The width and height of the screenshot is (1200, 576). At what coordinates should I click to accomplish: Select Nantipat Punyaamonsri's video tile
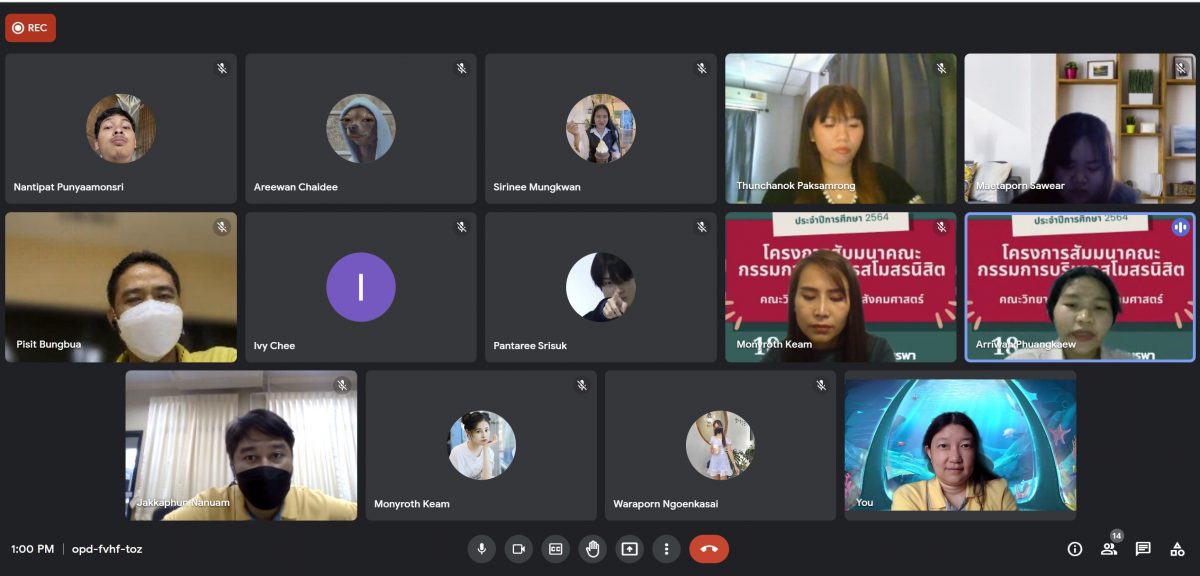coord(121,128)
